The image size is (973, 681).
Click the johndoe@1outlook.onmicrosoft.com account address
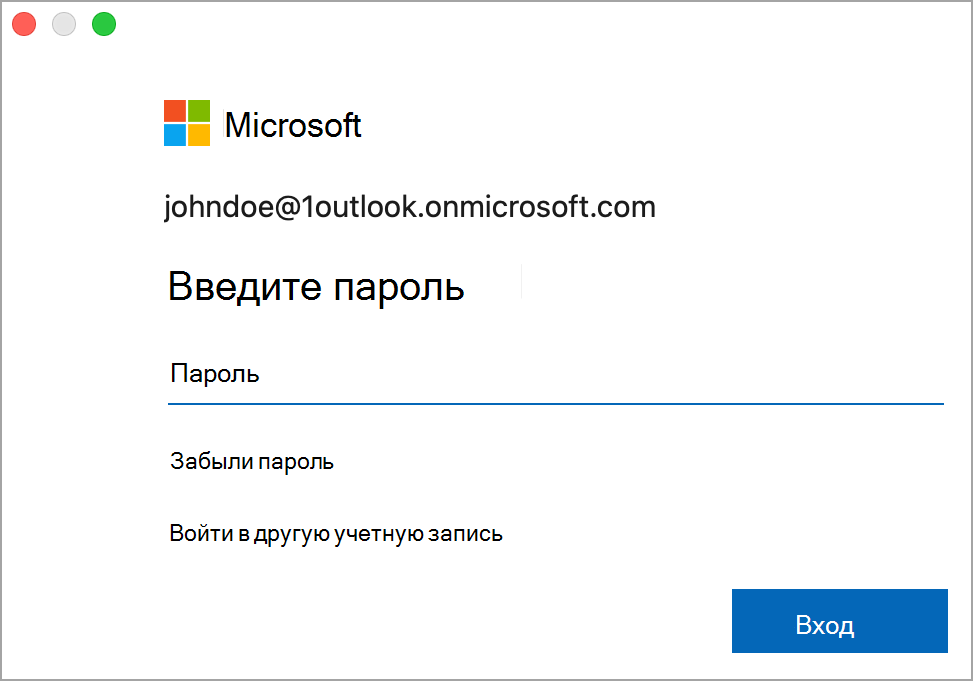(410, 207)
